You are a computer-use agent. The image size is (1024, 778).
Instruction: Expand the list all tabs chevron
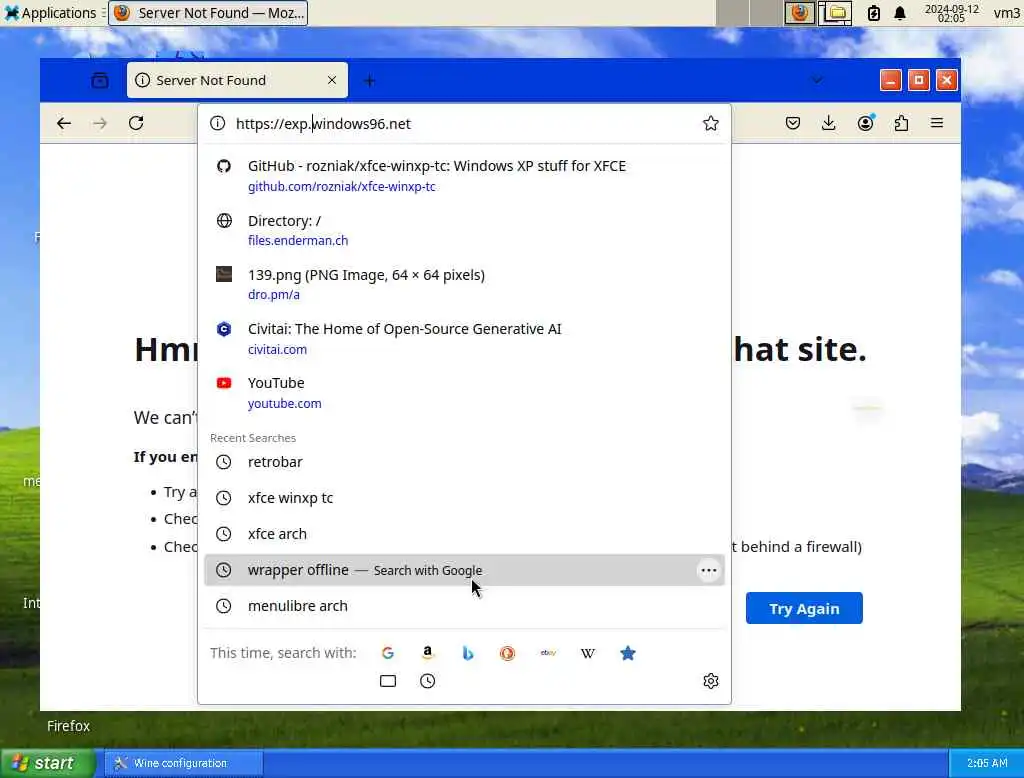point(817,80)
